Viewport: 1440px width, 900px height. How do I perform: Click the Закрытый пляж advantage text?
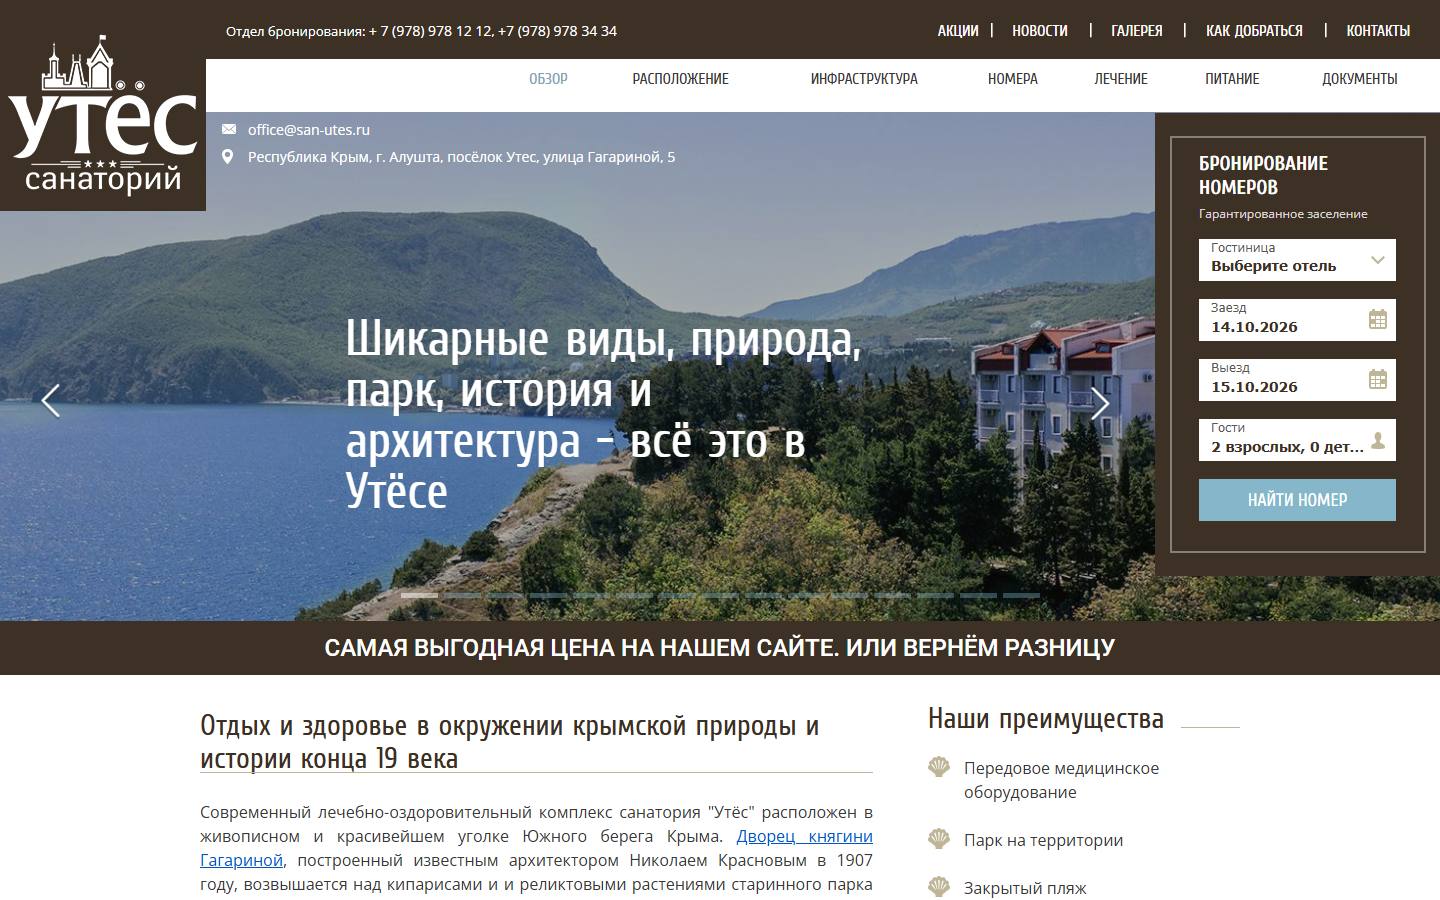(1025, 888)
